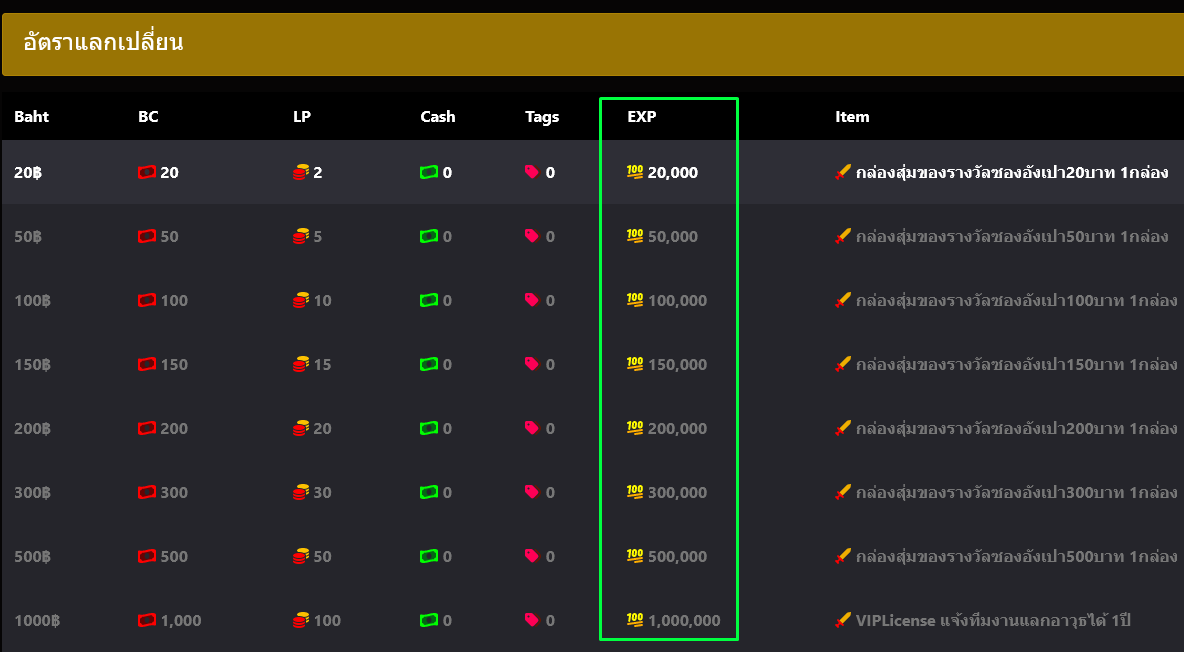Click the green Cash icon in the 500฿ row

tap(429, 557)
